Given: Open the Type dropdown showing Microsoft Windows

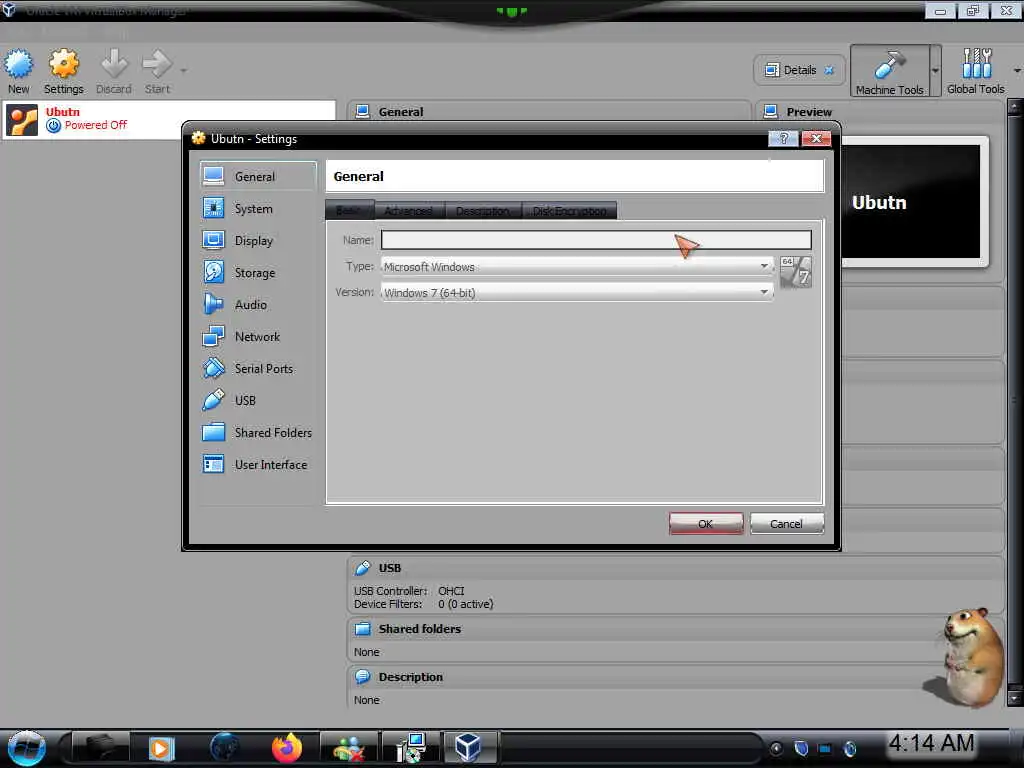Looking at the screenshot, I should point(577,266).
